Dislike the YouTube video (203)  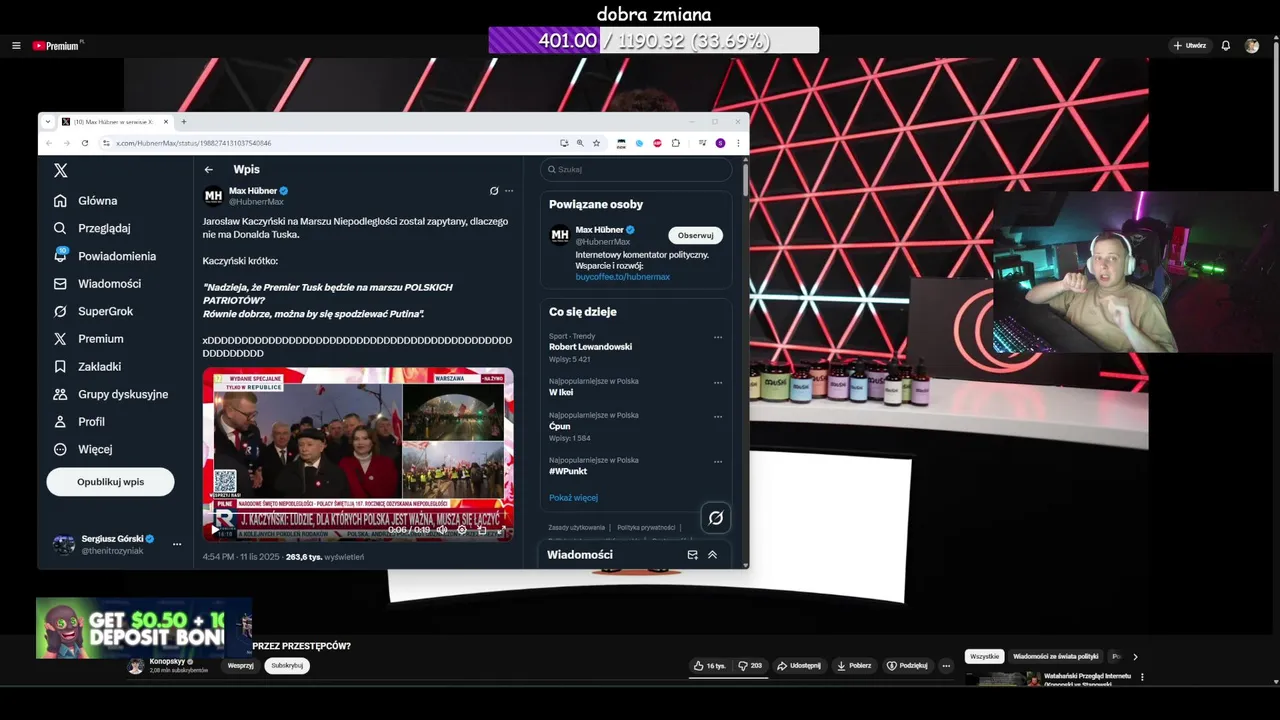(750, 666)
